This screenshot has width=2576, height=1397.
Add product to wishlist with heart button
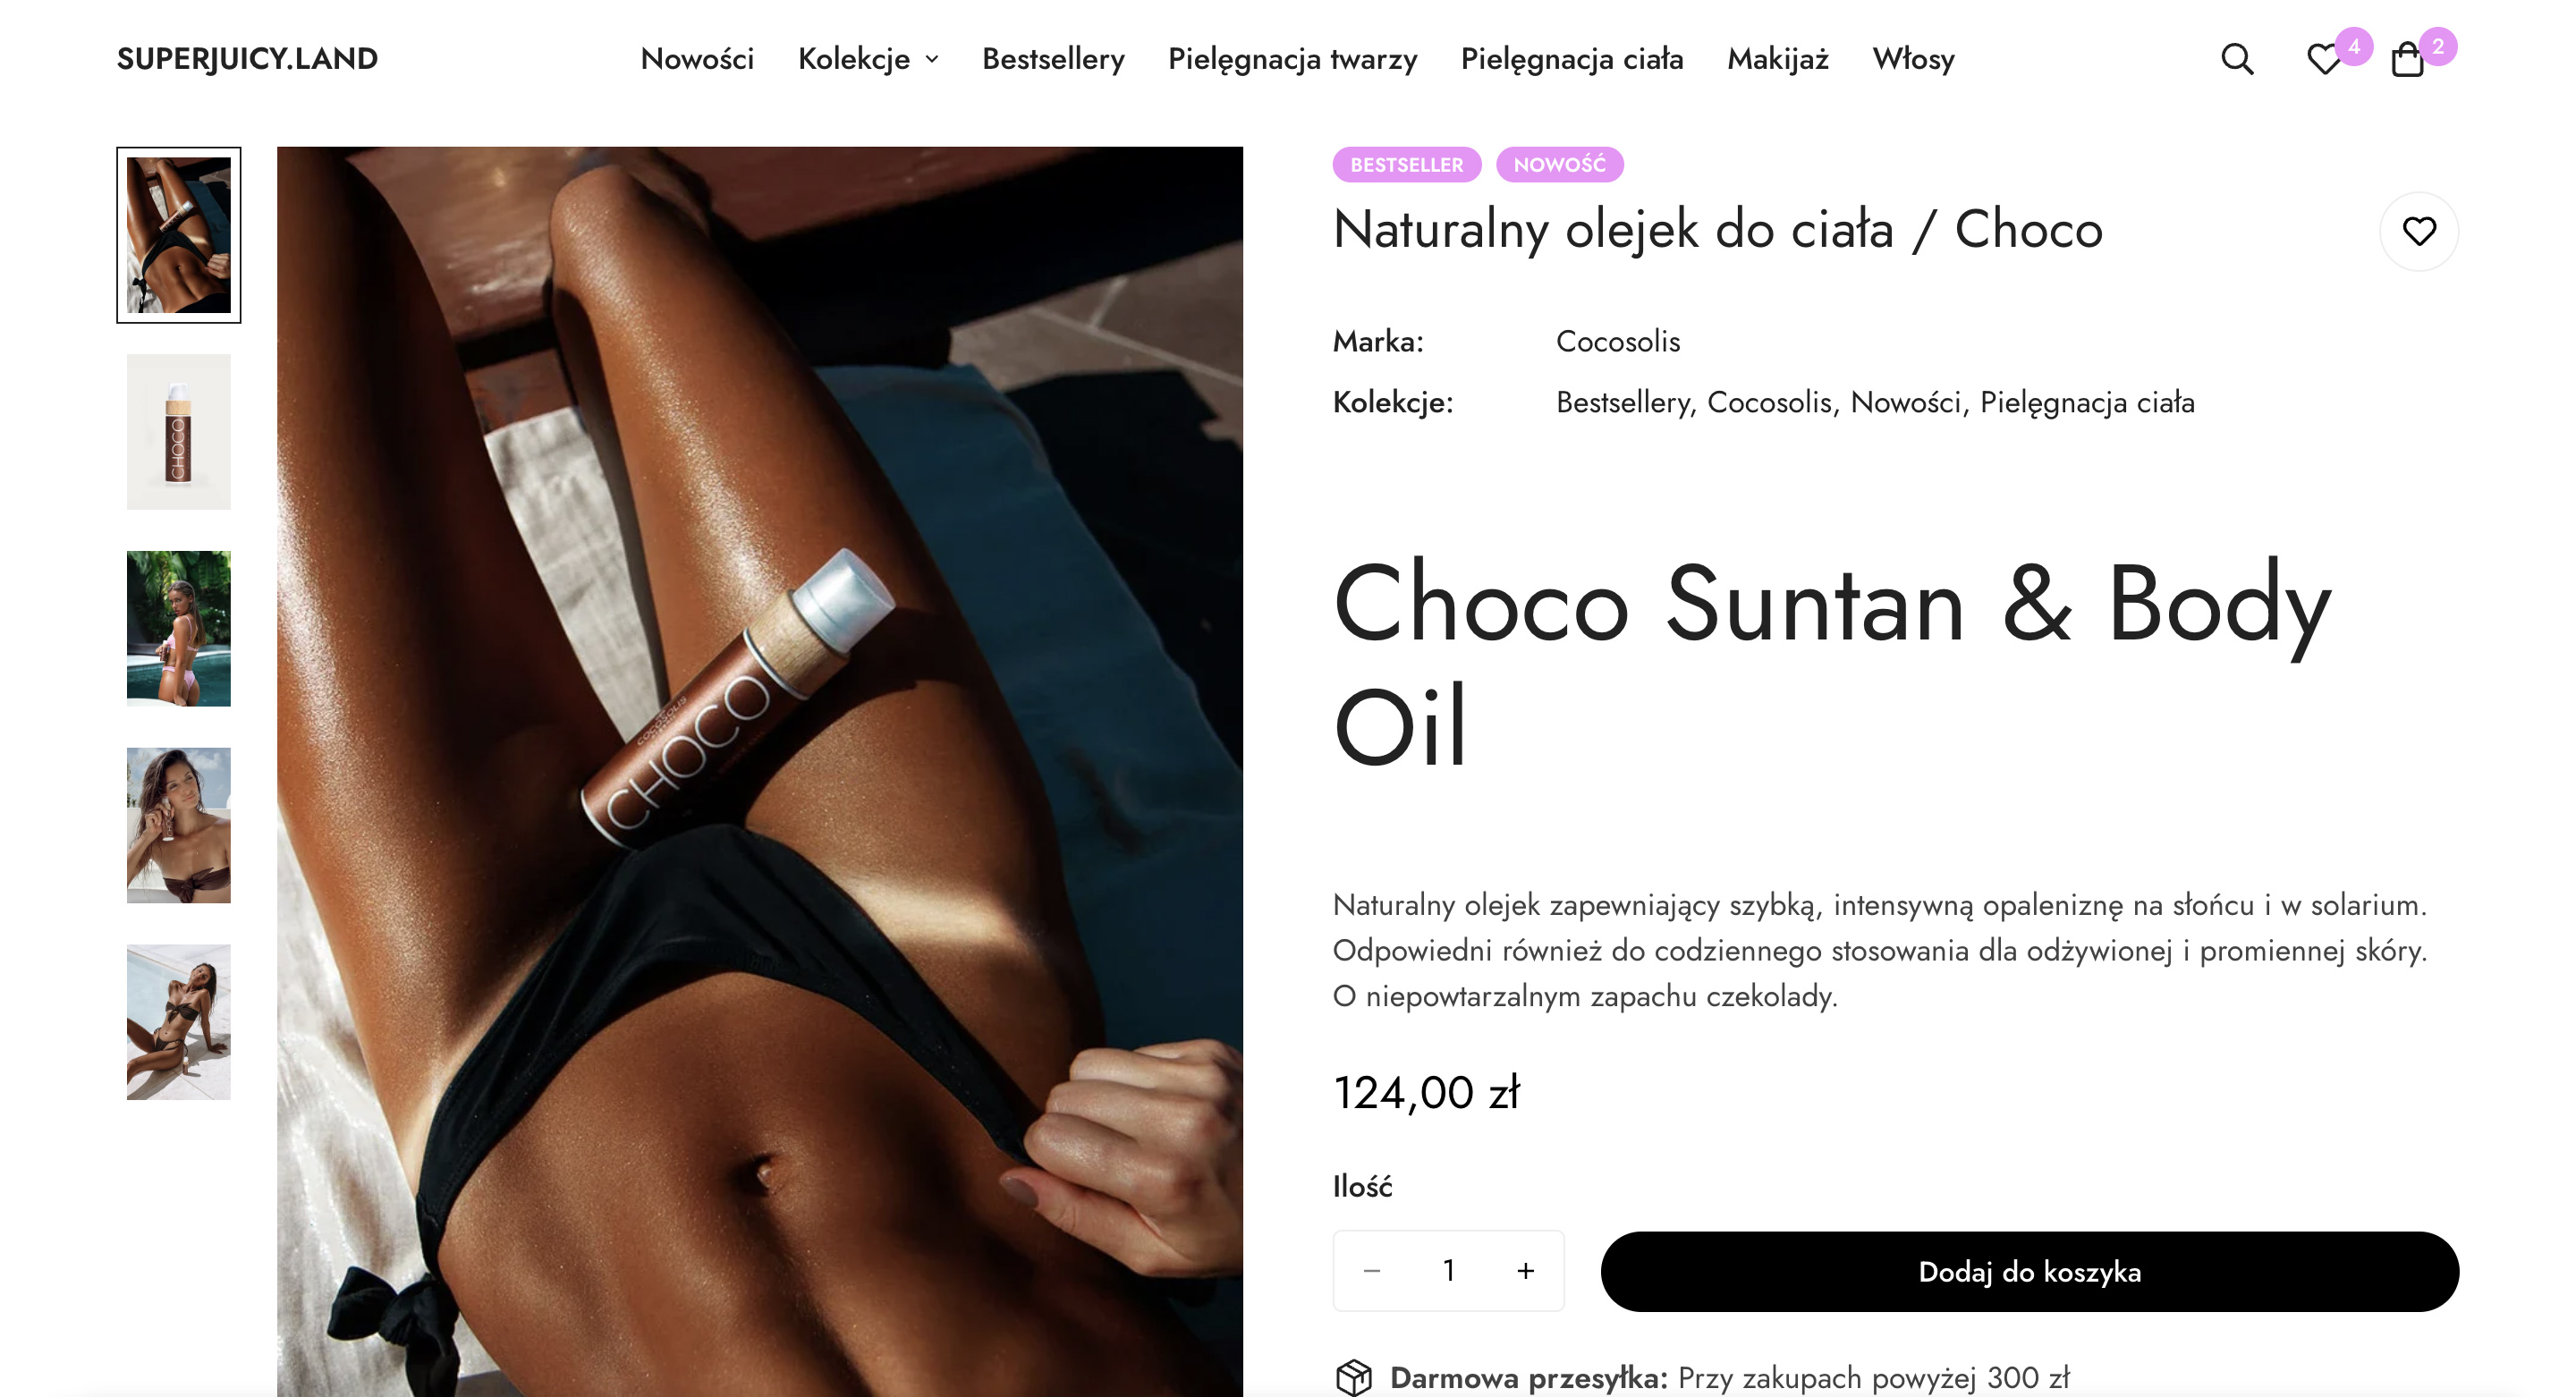pyautogui.click(x=2418, y=231)
